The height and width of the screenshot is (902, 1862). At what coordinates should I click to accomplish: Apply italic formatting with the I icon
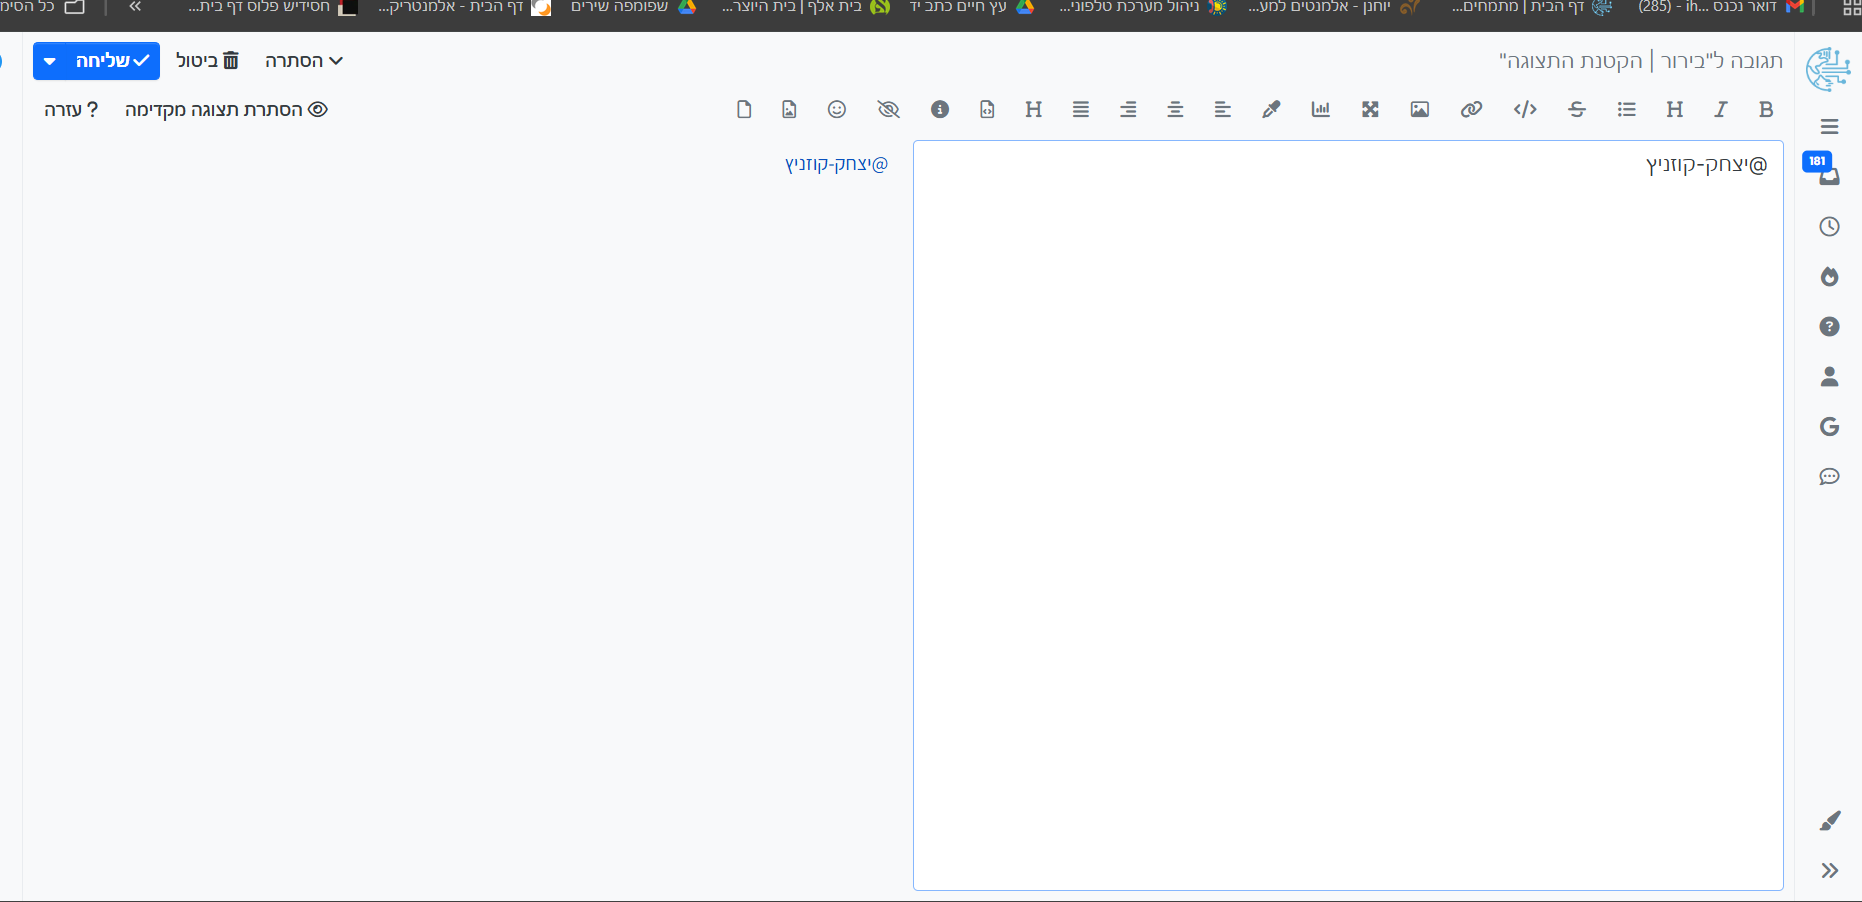click(1720, 110)
